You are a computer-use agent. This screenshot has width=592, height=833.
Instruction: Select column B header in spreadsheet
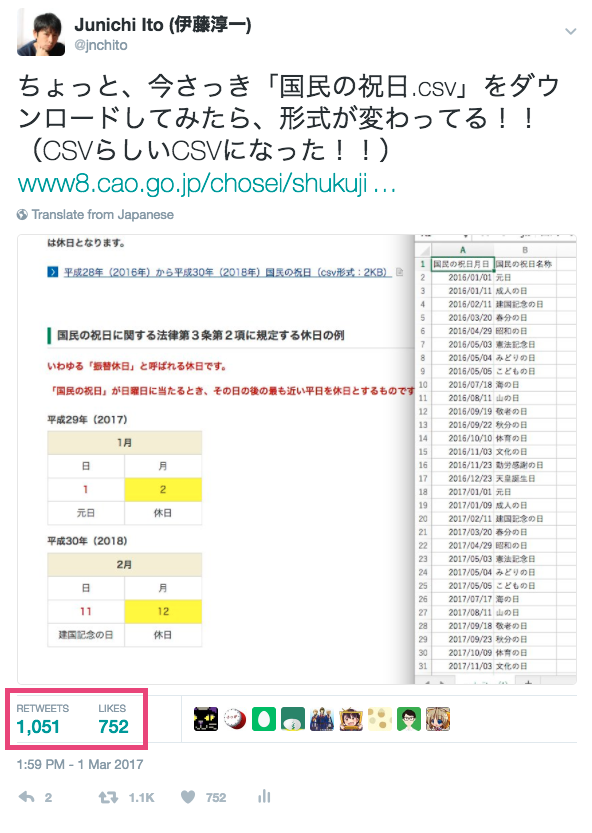pos(525,250)
